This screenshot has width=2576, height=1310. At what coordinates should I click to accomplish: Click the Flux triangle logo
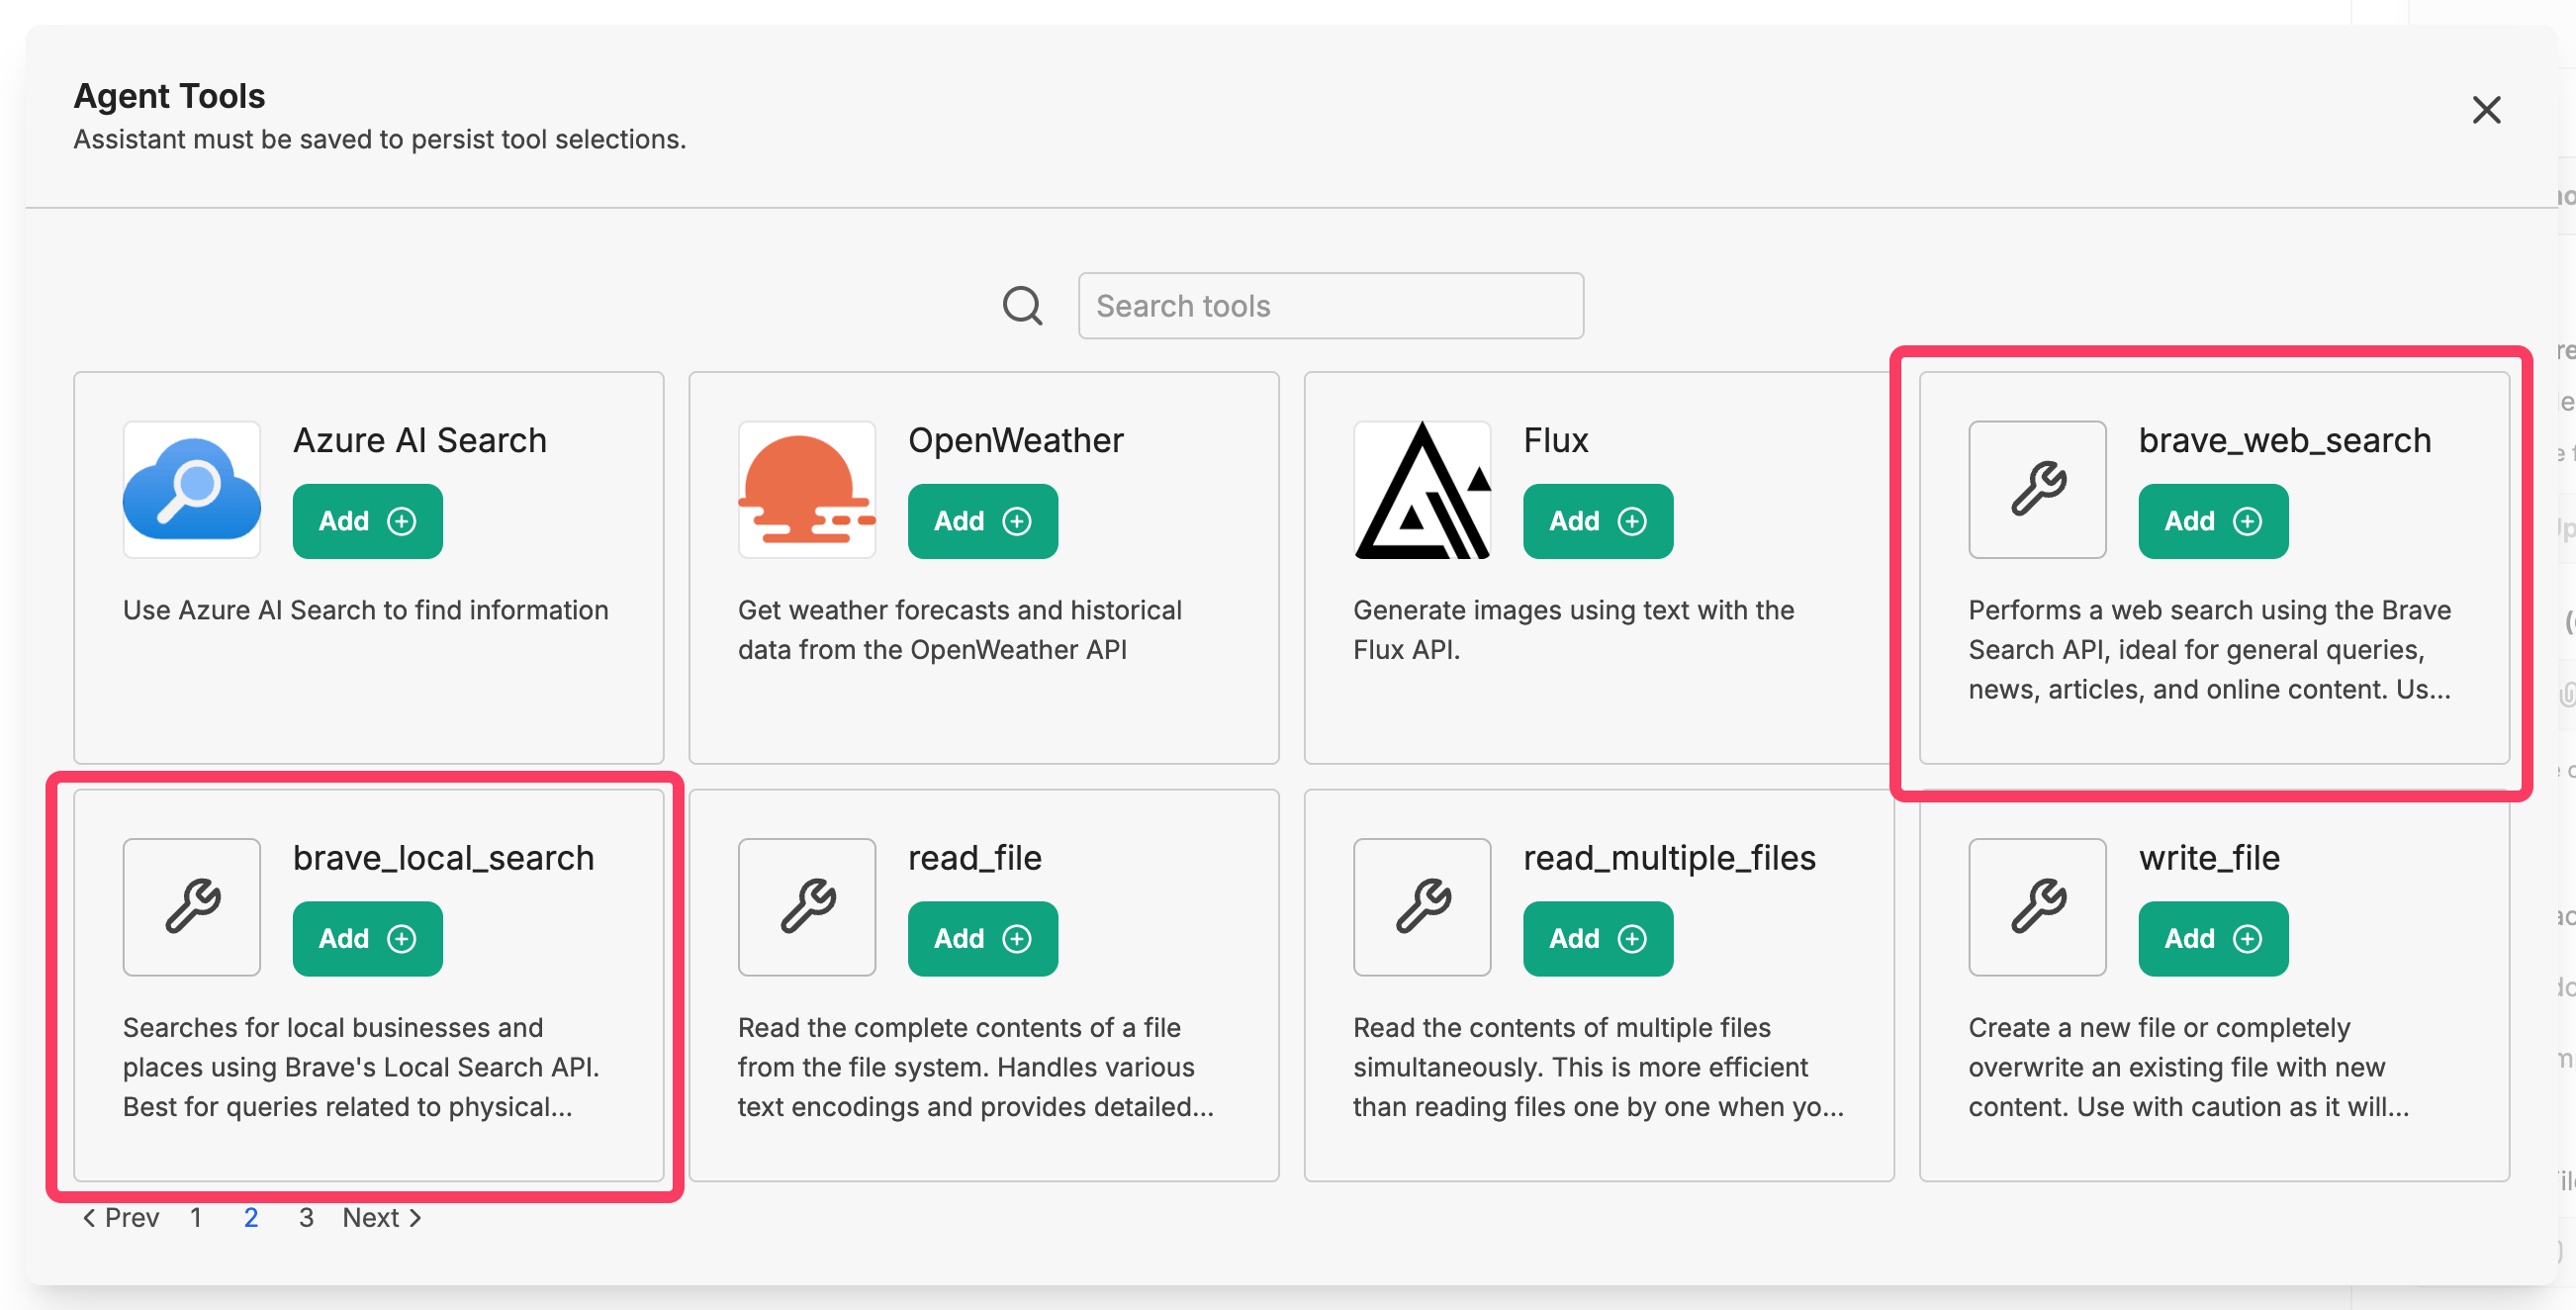click(x=1421, y=489)
